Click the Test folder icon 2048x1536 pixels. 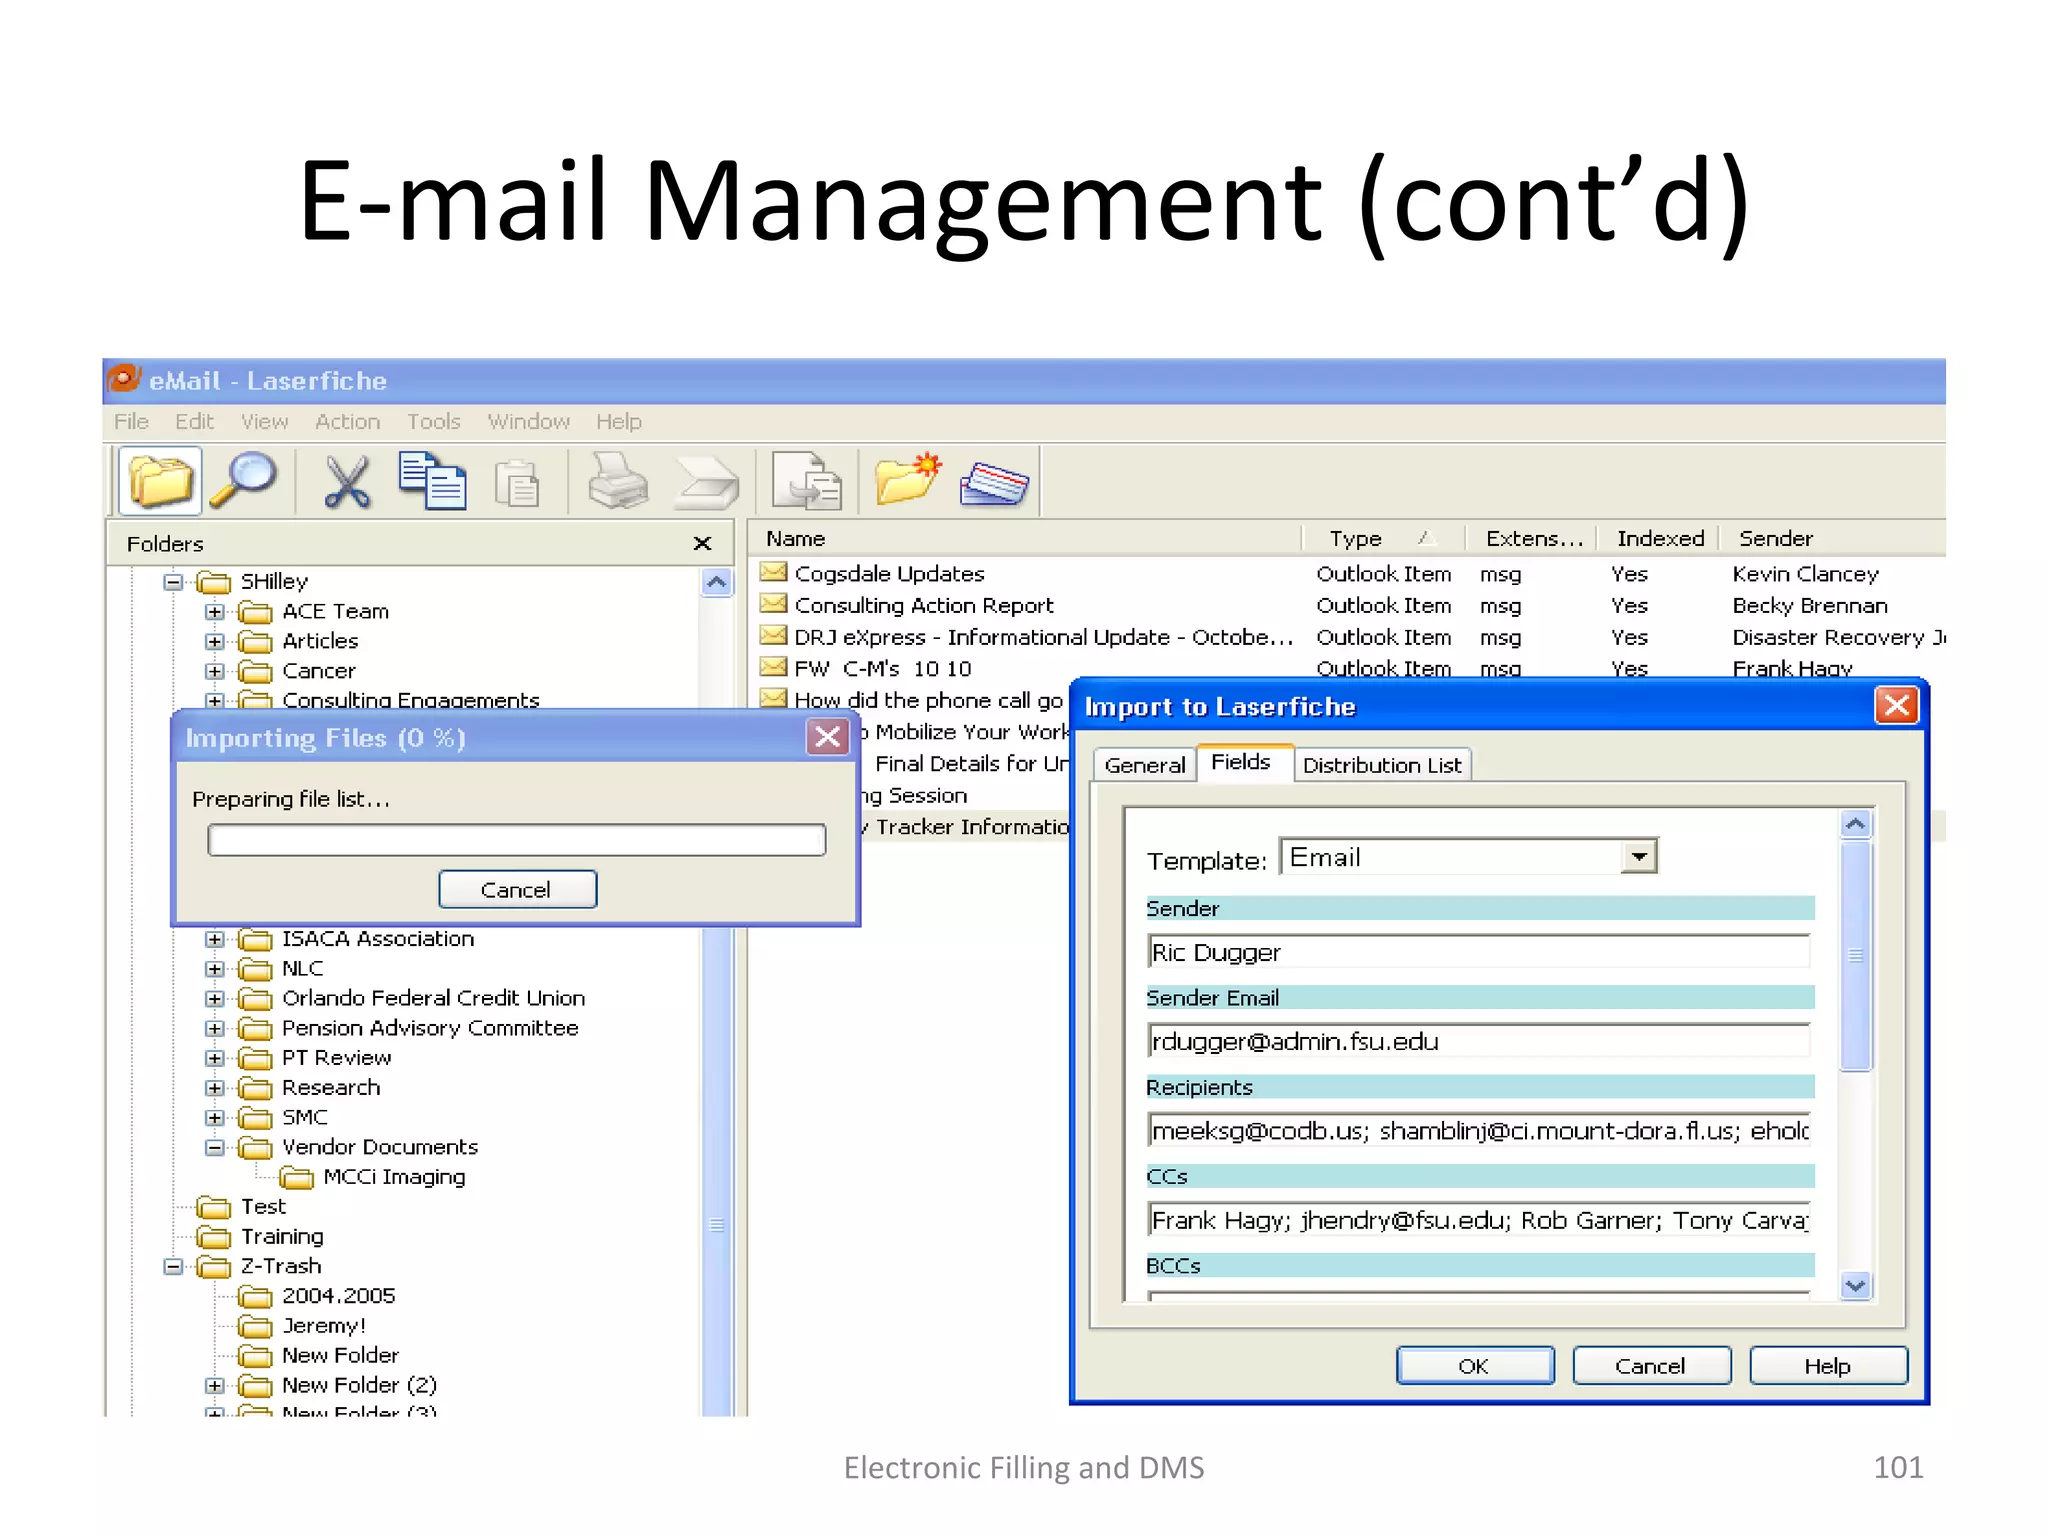click(x=213, y=1207)
